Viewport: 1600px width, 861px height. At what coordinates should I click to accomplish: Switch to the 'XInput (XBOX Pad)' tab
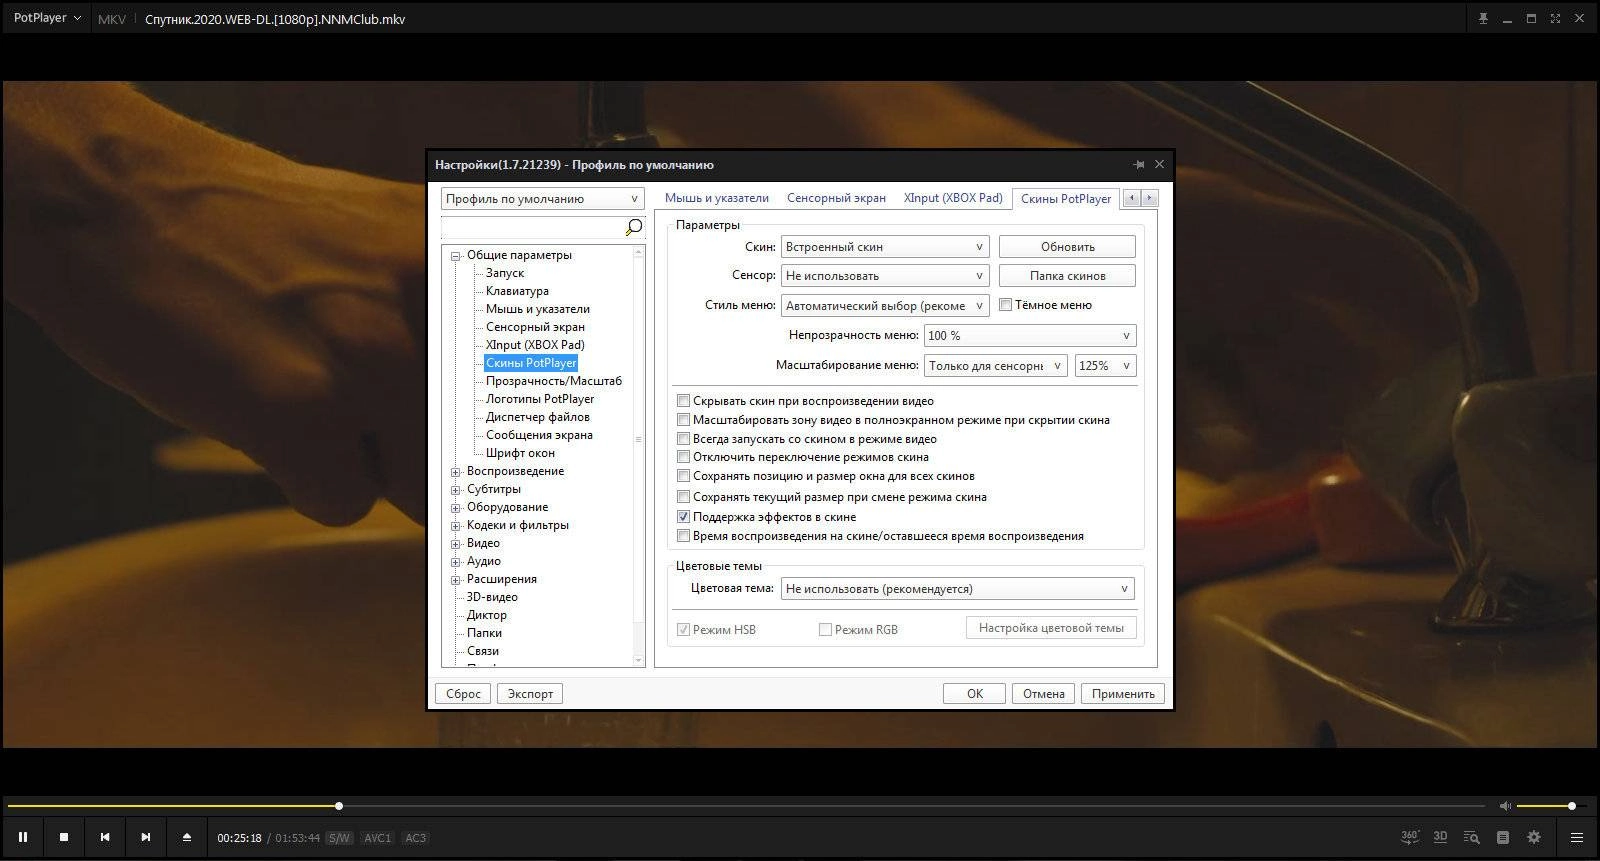click(953, 198)
